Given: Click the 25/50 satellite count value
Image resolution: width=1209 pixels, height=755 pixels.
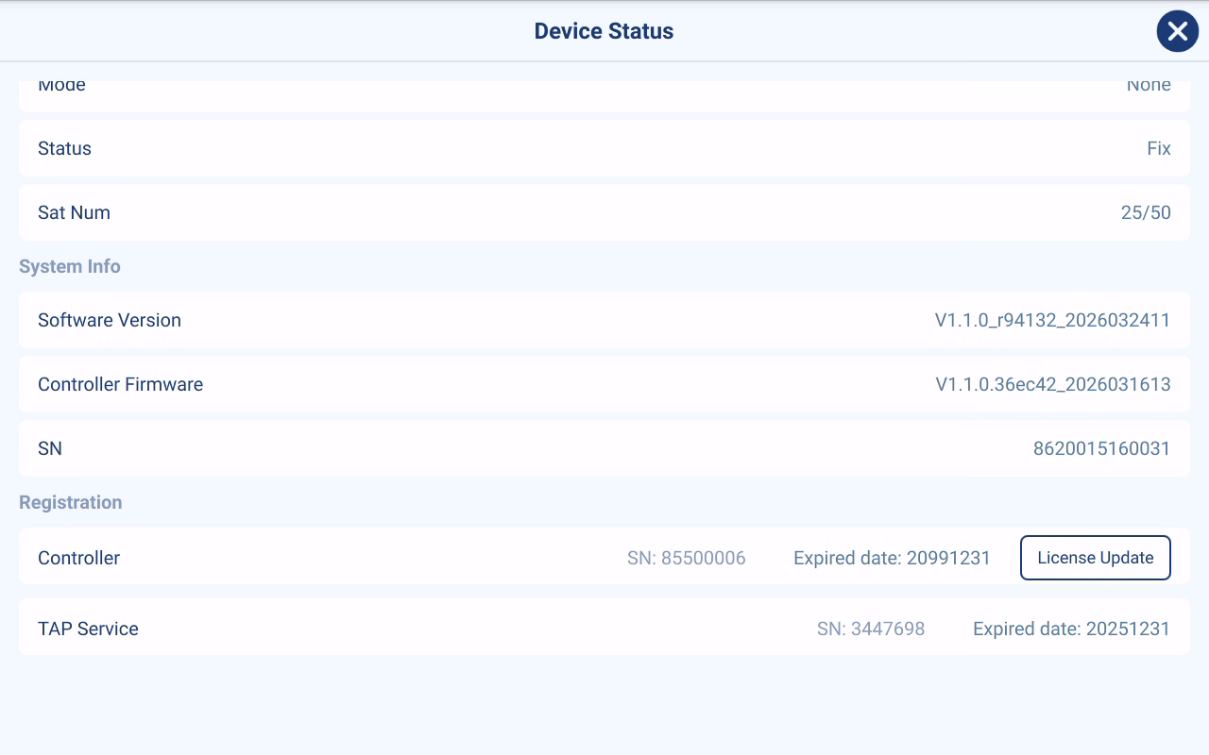Looking at the screenshot, I should point(1146,212).
